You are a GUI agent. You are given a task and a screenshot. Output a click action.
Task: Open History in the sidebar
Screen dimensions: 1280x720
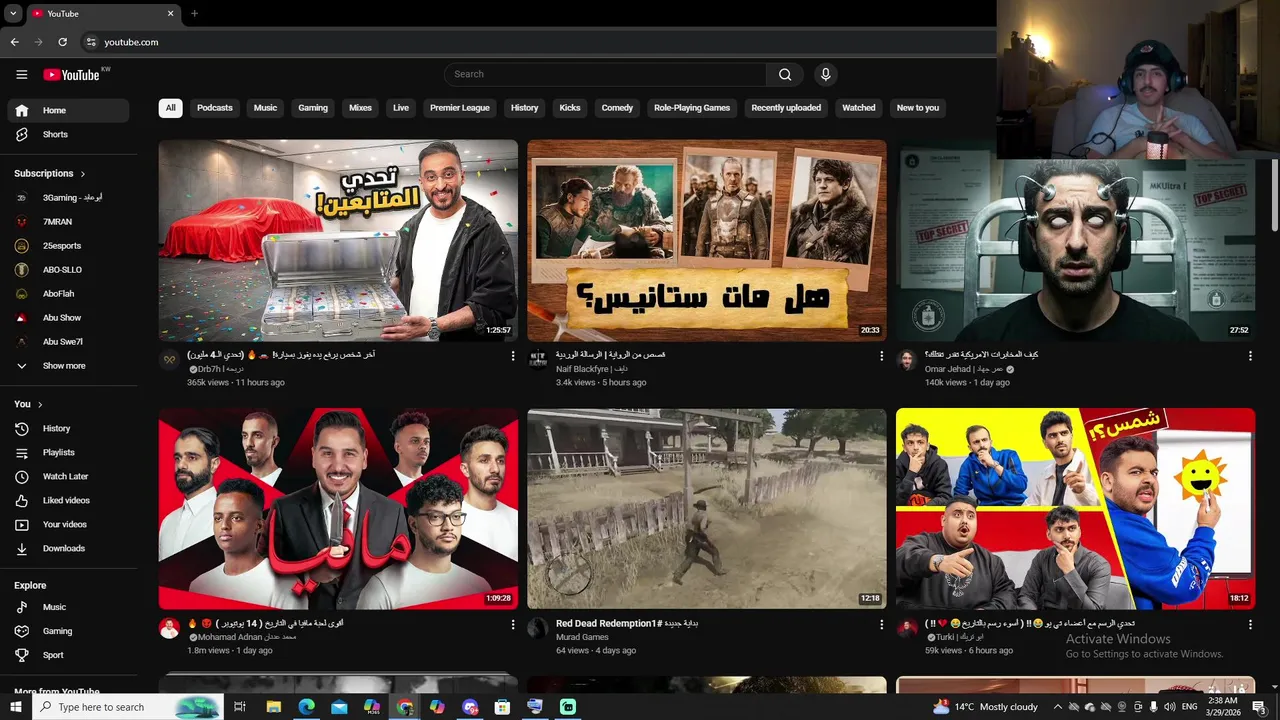click(68, 428)
